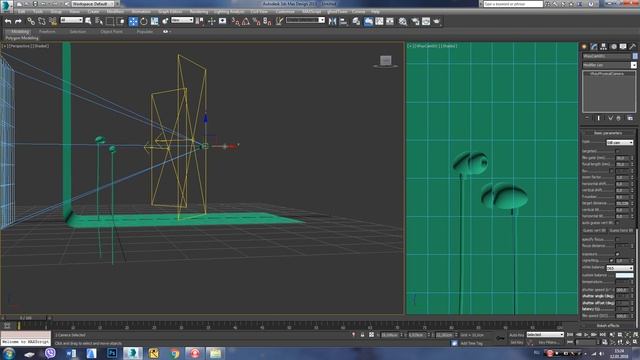Image resolution: width=640 pixels, height=360 pixels.
Task: Open the named selection sets dropdown
Action: coord(305,20)
